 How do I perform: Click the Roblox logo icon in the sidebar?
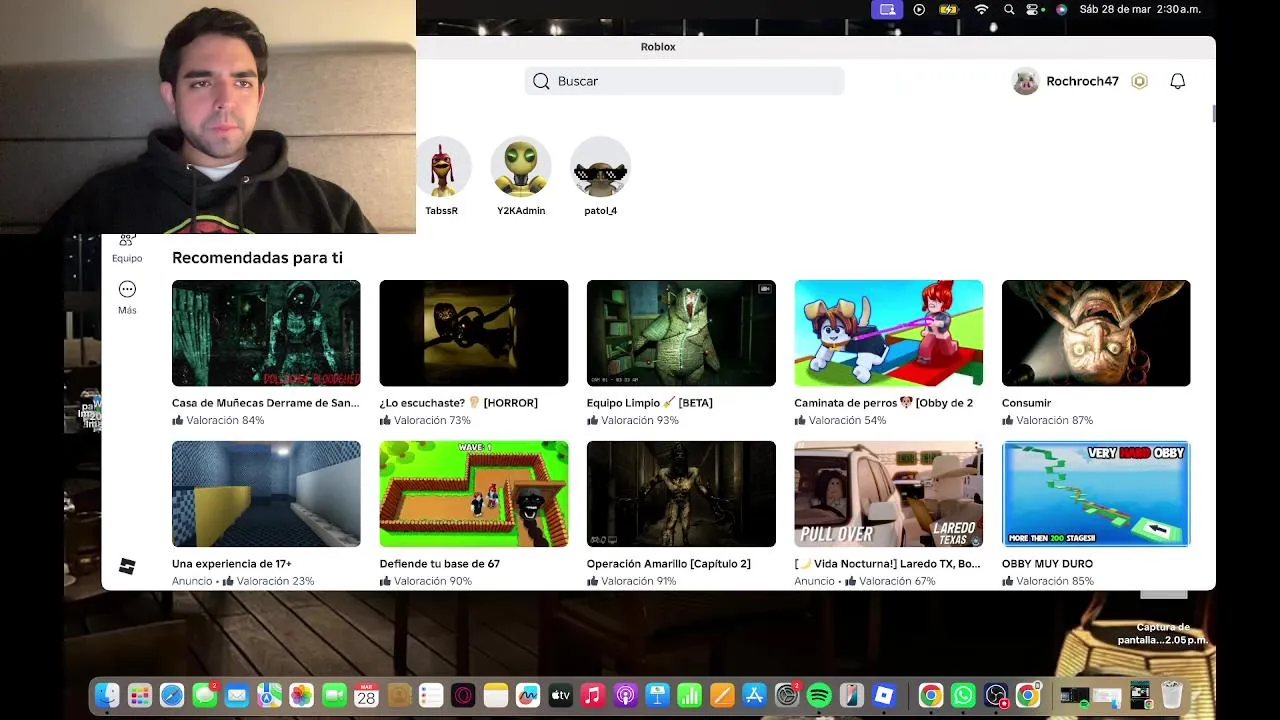[127, 566]
